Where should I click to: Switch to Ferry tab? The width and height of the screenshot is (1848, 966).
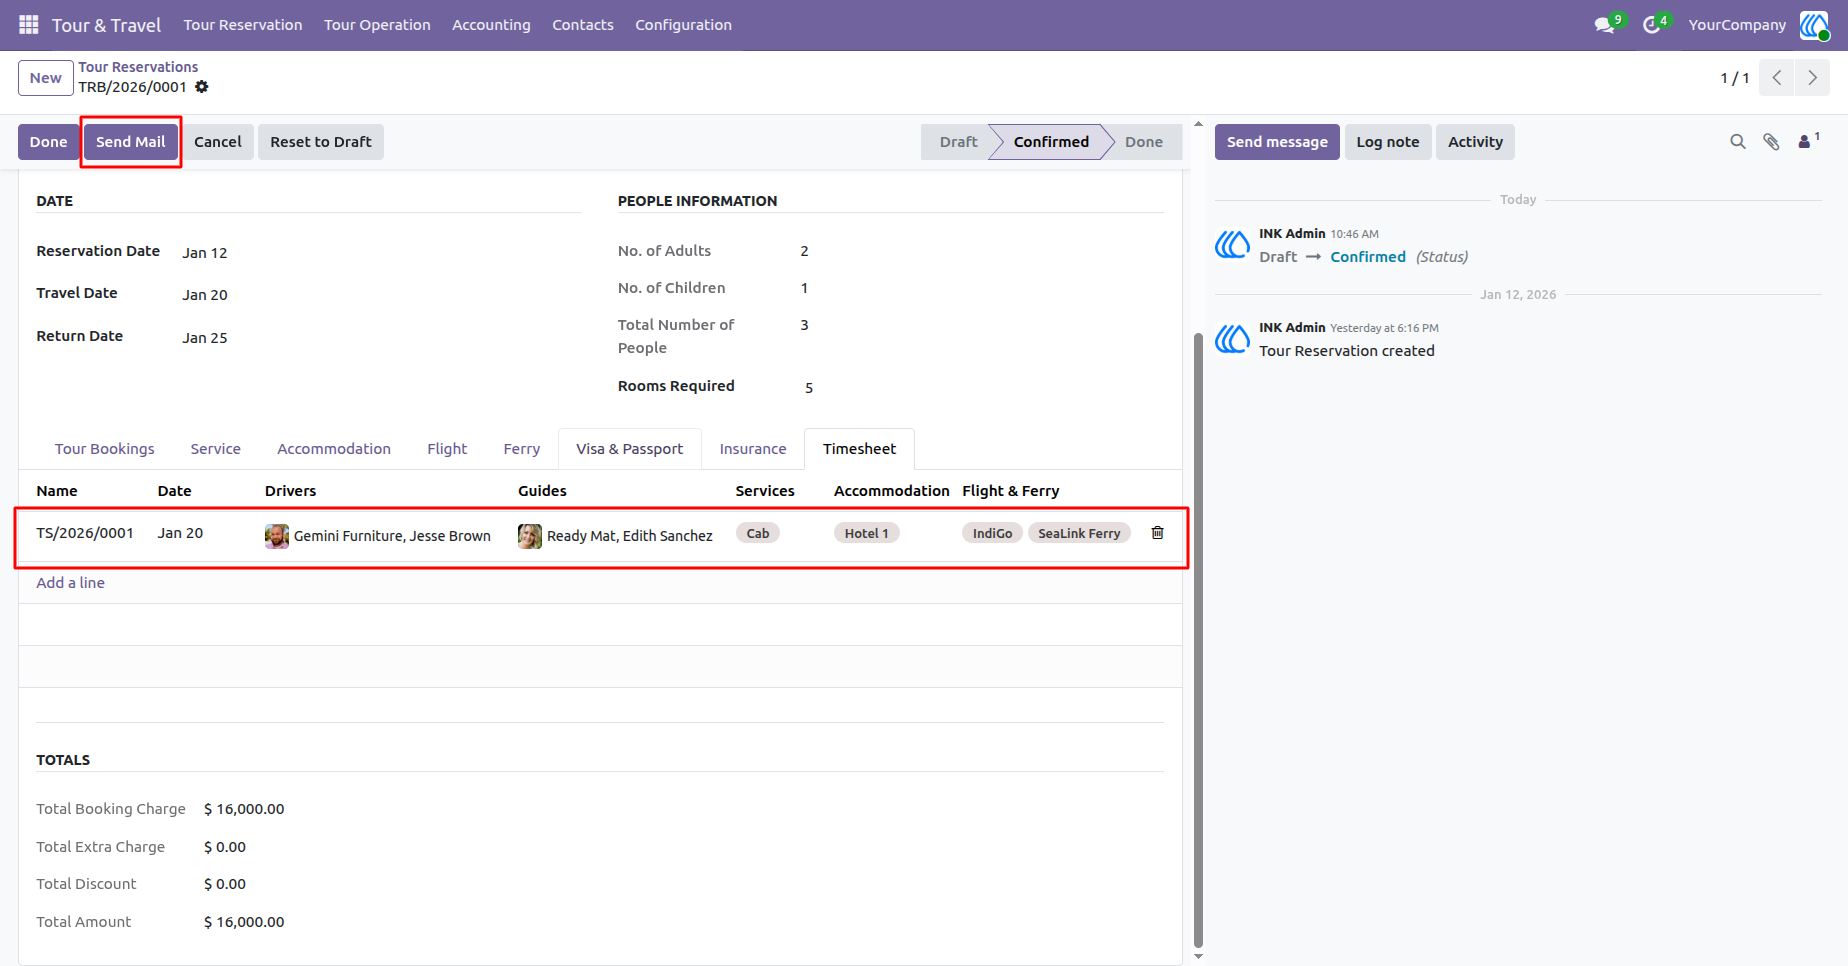pyautogui.click(x=522, y=449)
